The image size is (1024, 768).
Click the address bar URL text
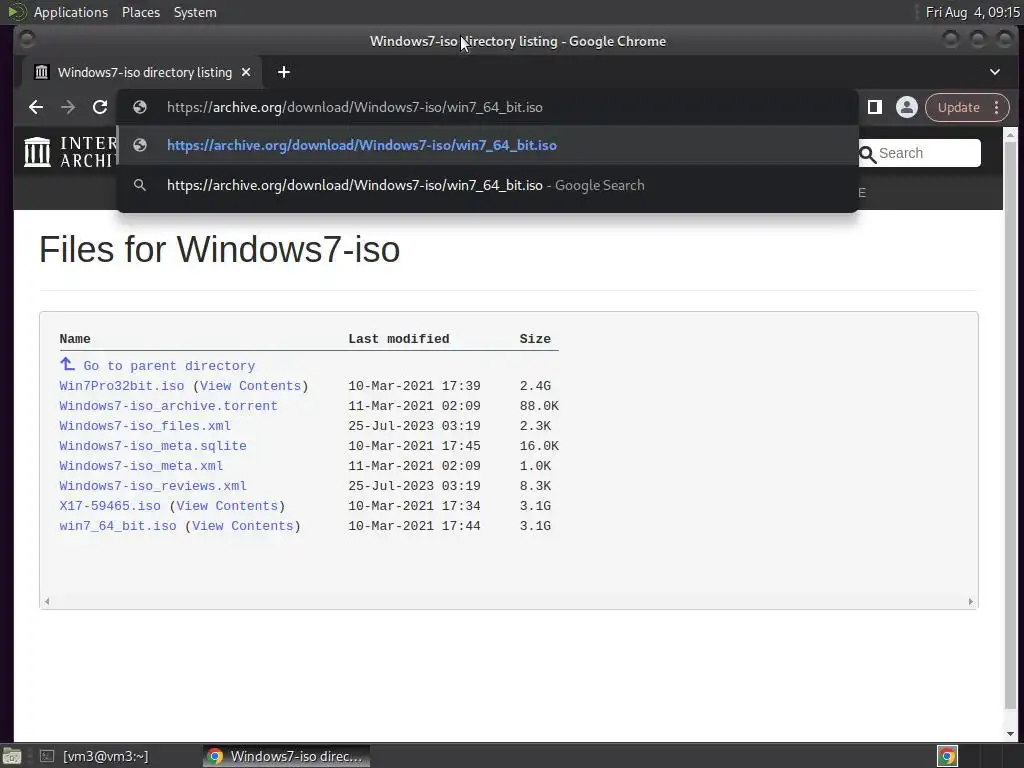coord(355,107)
